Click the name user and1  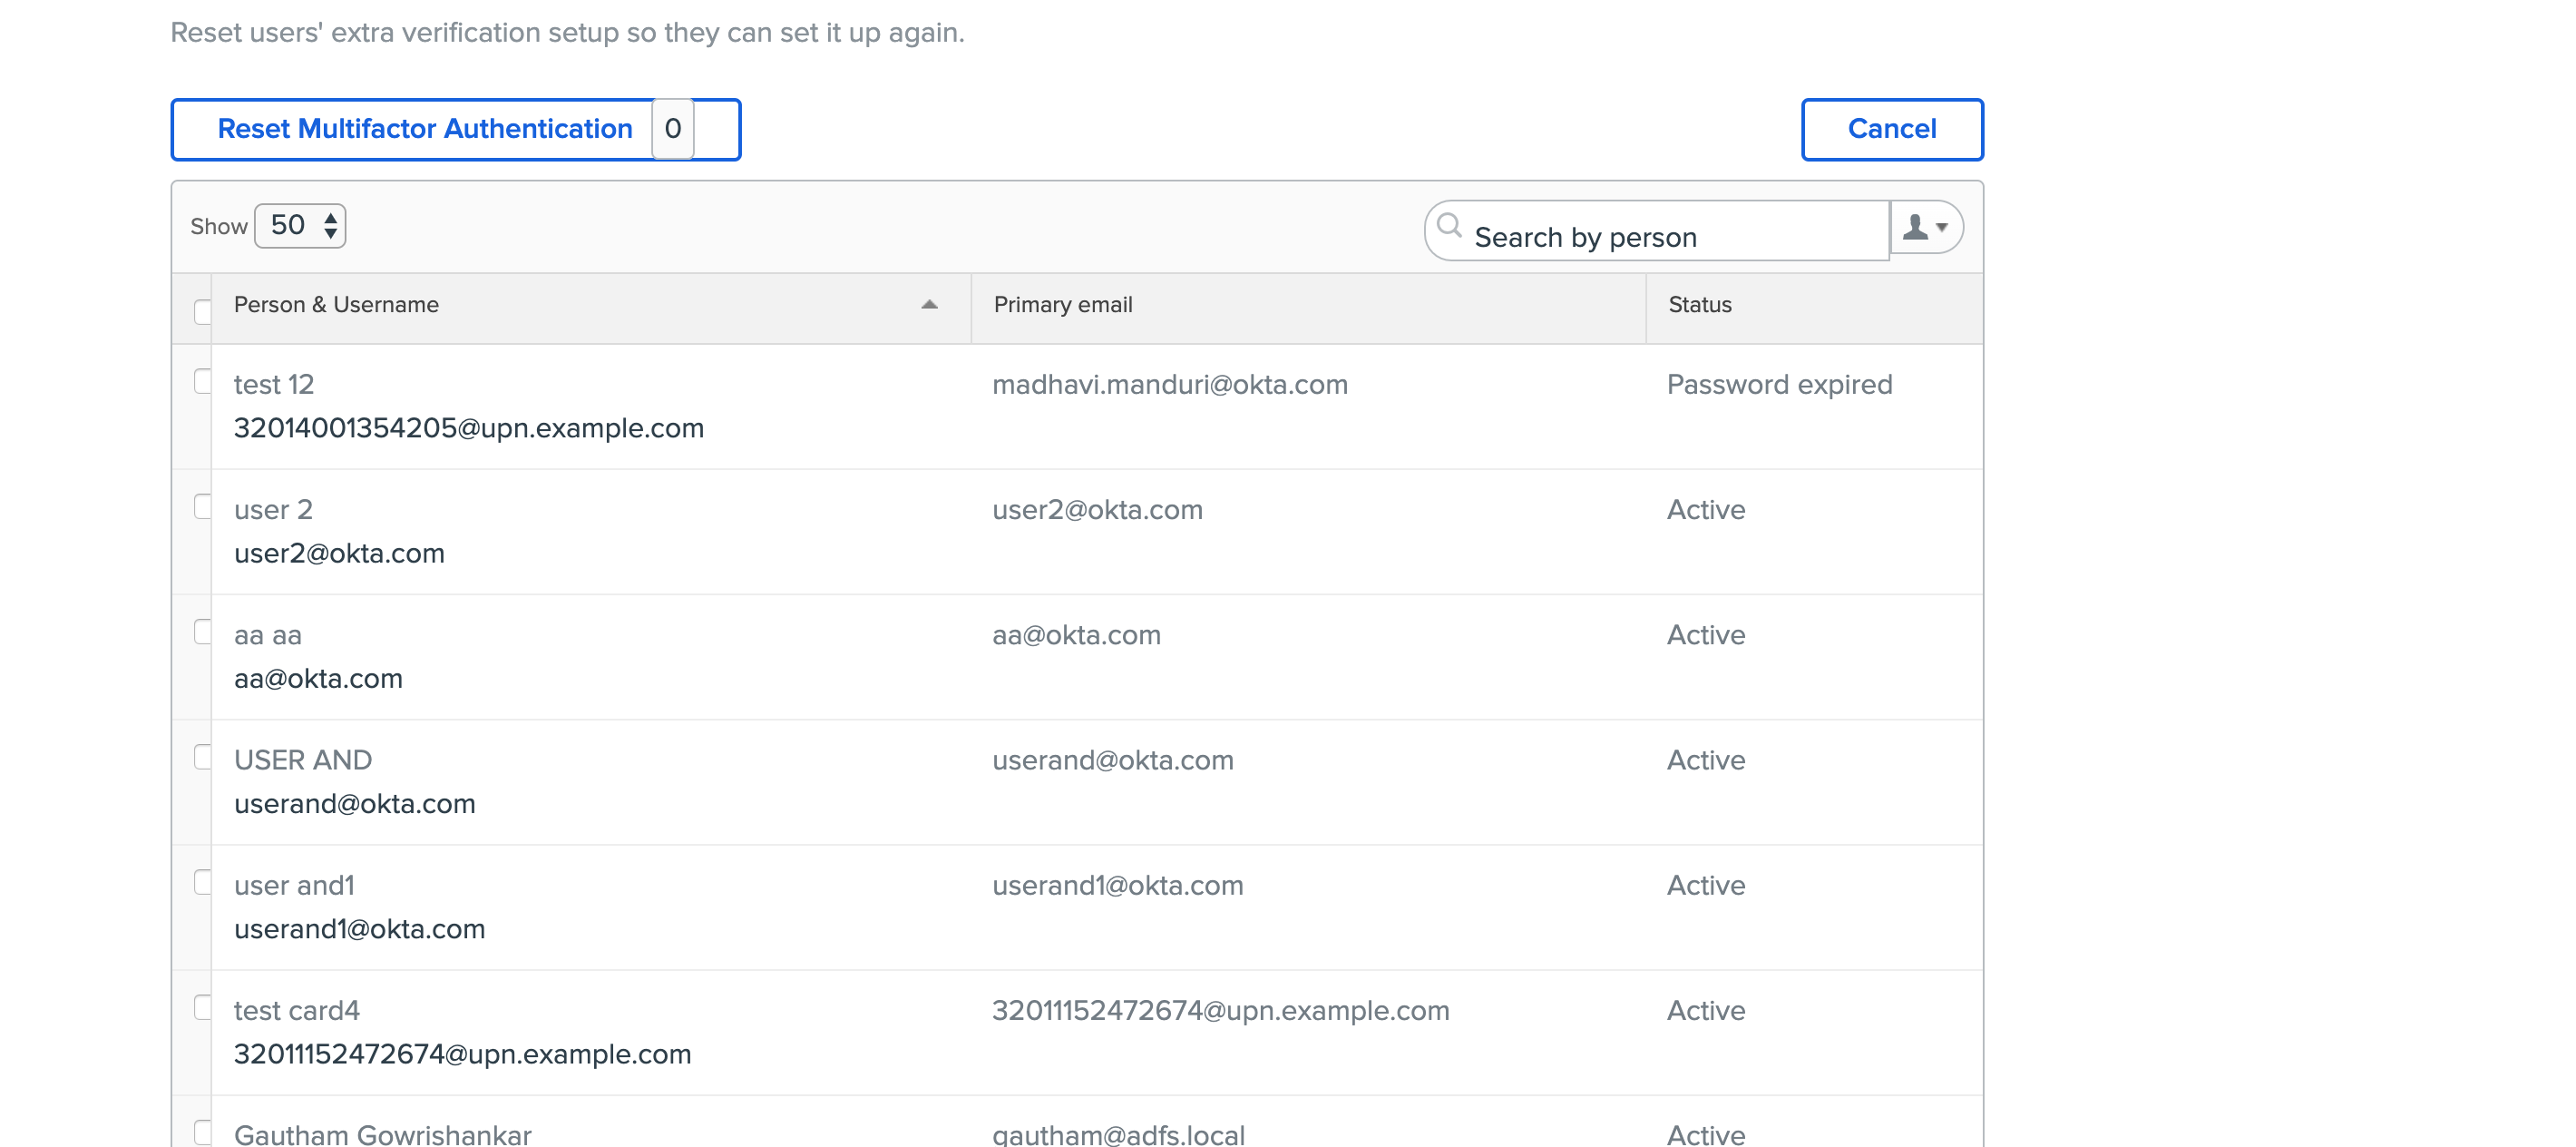(x=294, y=885)
